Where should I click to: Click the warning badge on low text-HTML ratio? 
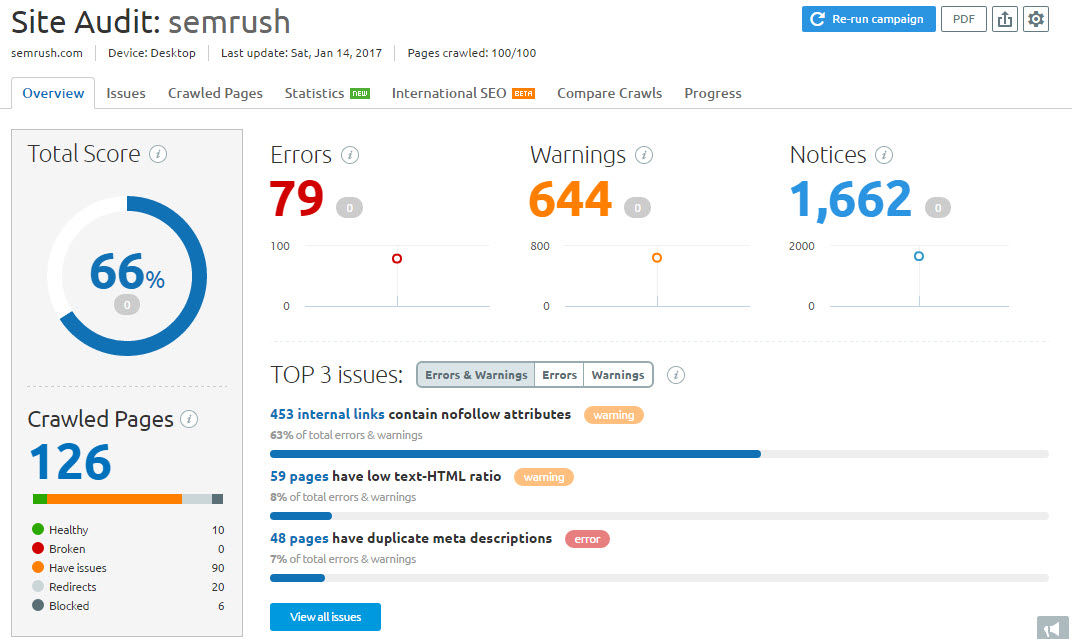544,477
